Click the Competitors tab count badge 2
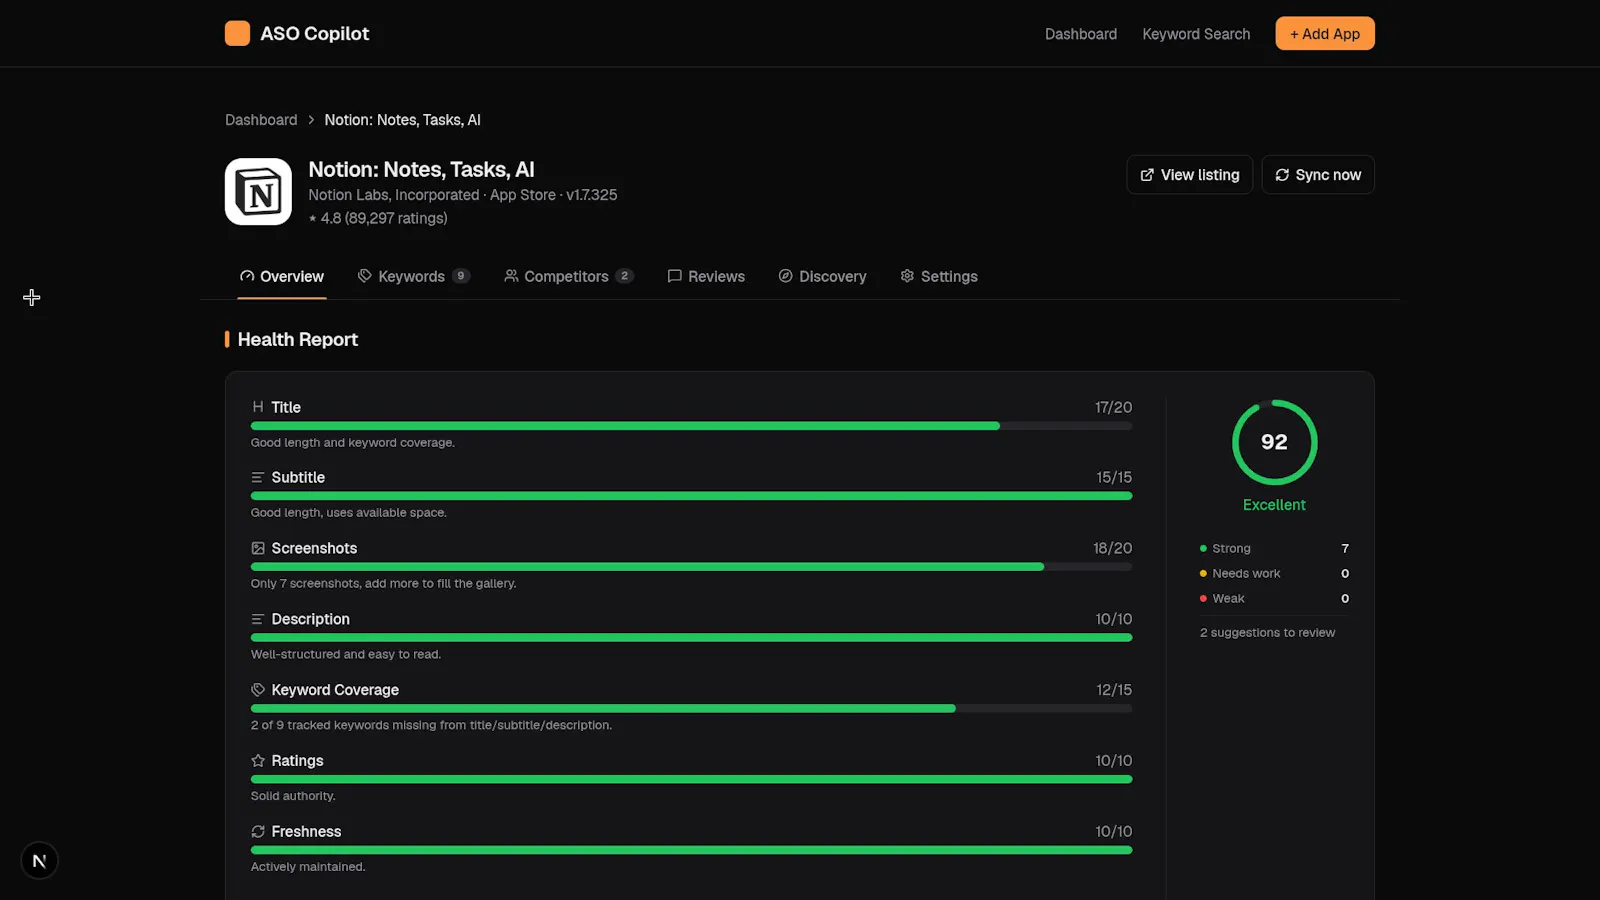This screenshot has width=1600, height=900. click(625, 276)
